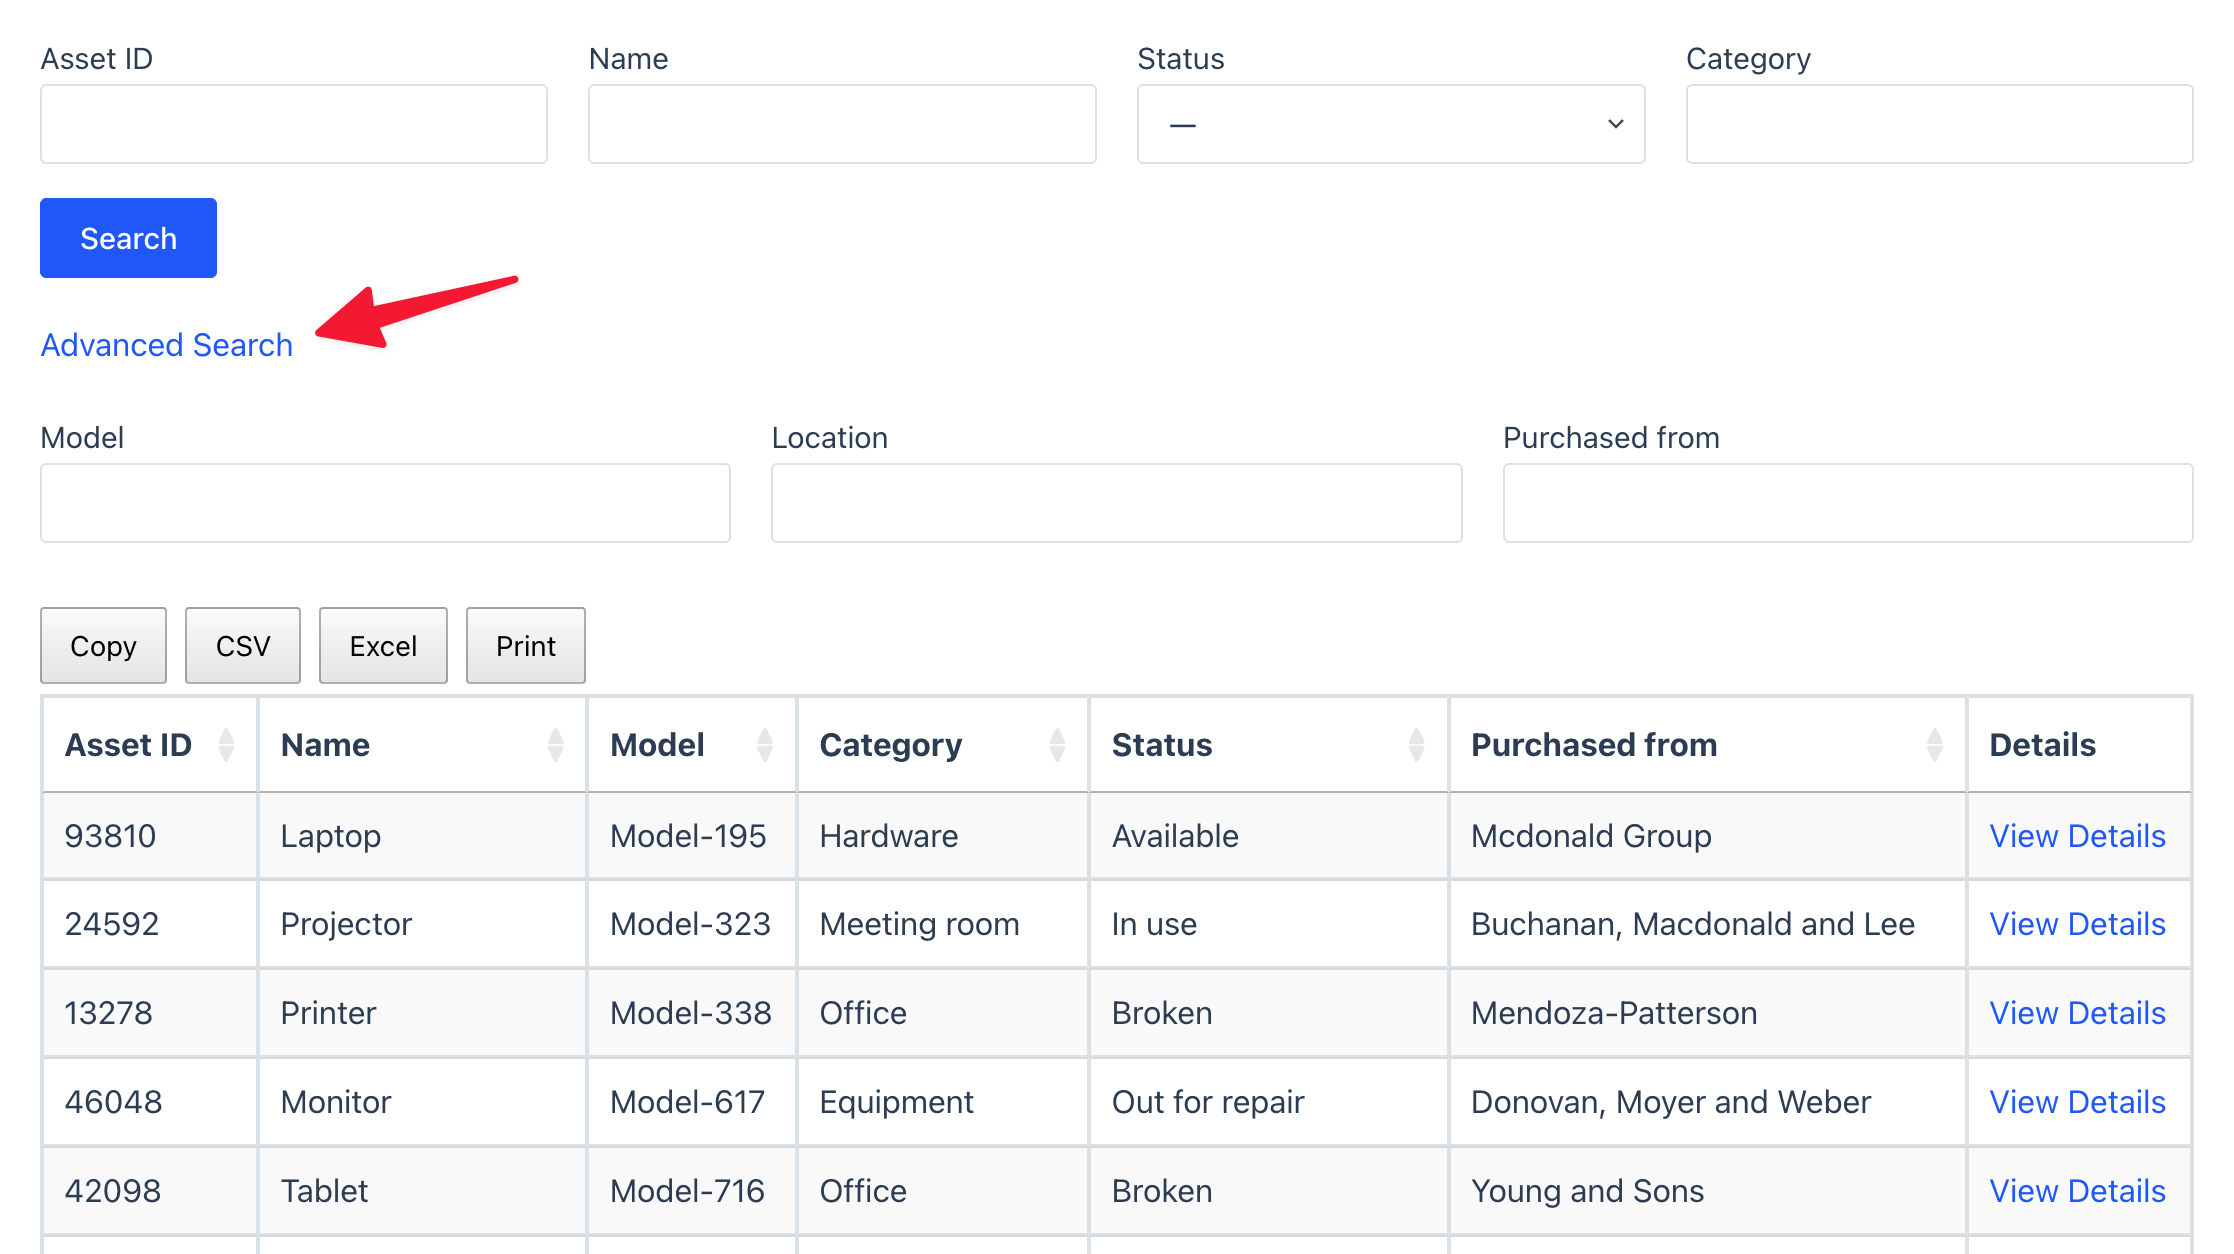This screenshot has height=1254, width=2234.
Task: Copy table data to clipboard
Action: pos(103,646)
